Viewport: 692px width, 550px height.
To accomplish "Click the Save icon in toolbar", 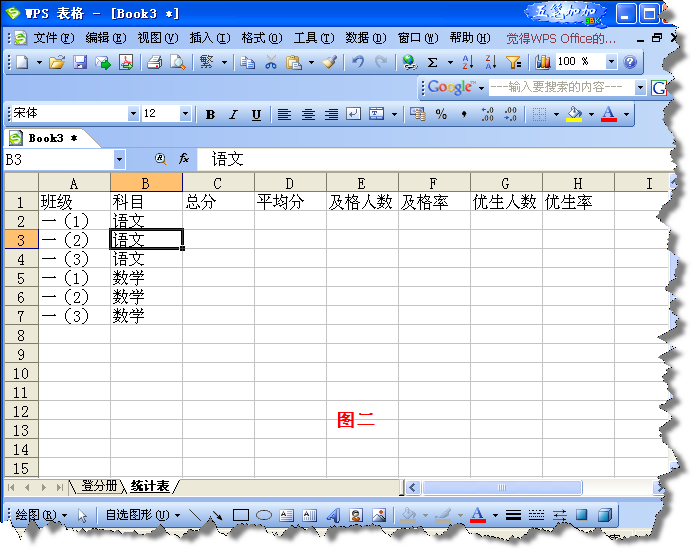I will [79, 62].
